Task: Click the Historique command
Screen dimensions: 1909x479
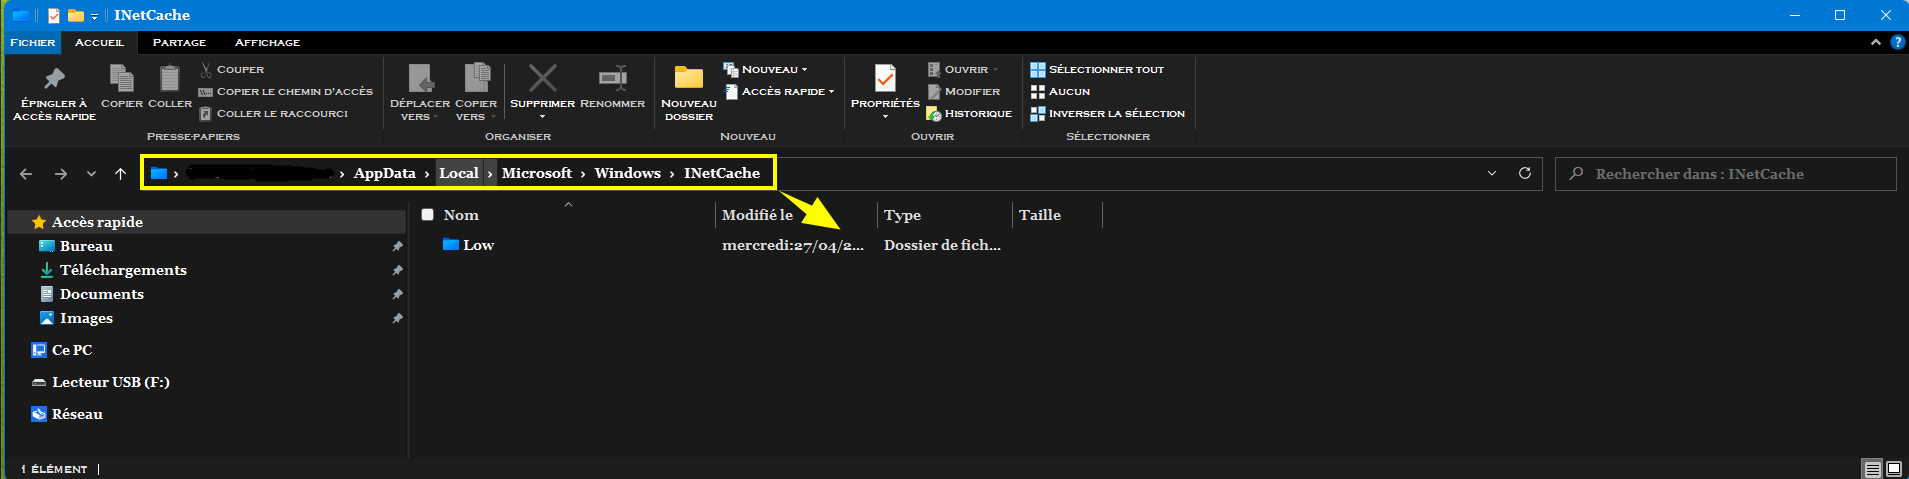Action: [969, 114]
